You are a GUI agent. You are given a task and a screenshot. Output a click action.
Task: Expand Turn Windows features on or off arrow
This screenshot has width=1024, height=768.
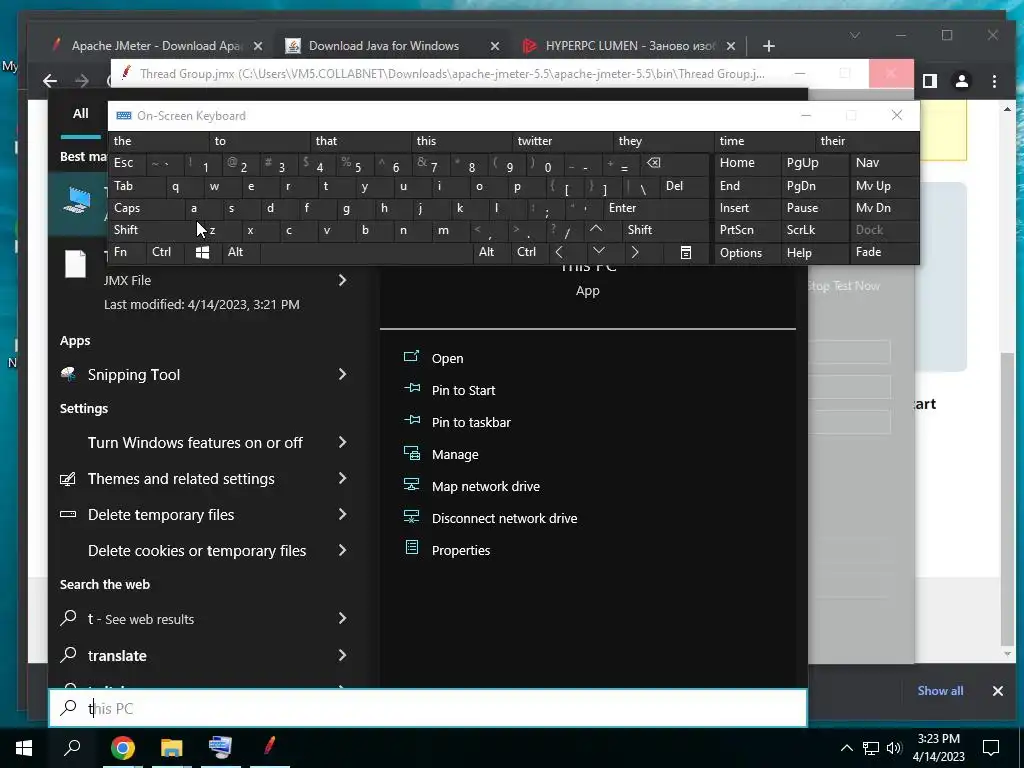(x=342, y=443)
